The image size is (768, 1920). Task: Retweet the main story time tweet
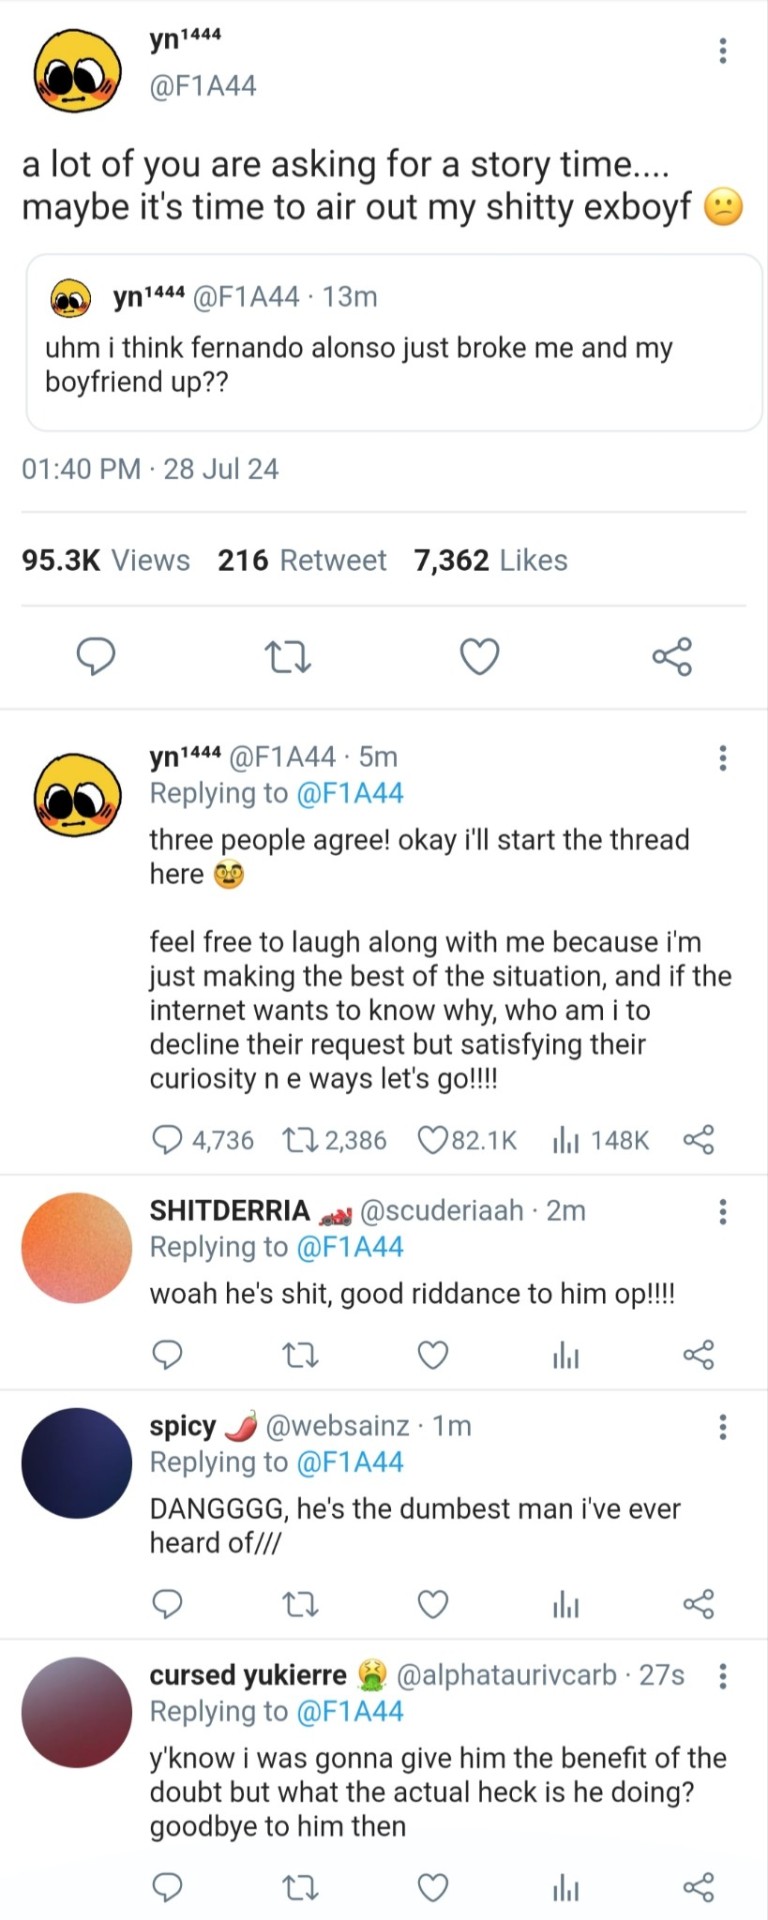(x=288, y=656)
